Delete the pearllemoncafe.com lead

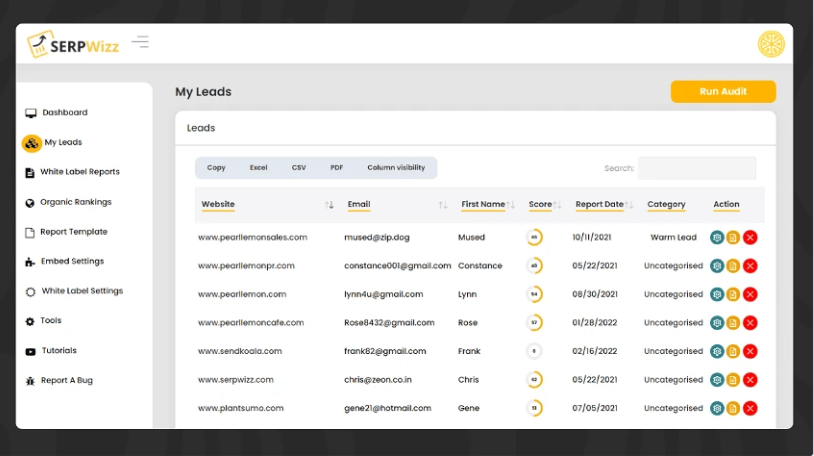pos(750,323)
